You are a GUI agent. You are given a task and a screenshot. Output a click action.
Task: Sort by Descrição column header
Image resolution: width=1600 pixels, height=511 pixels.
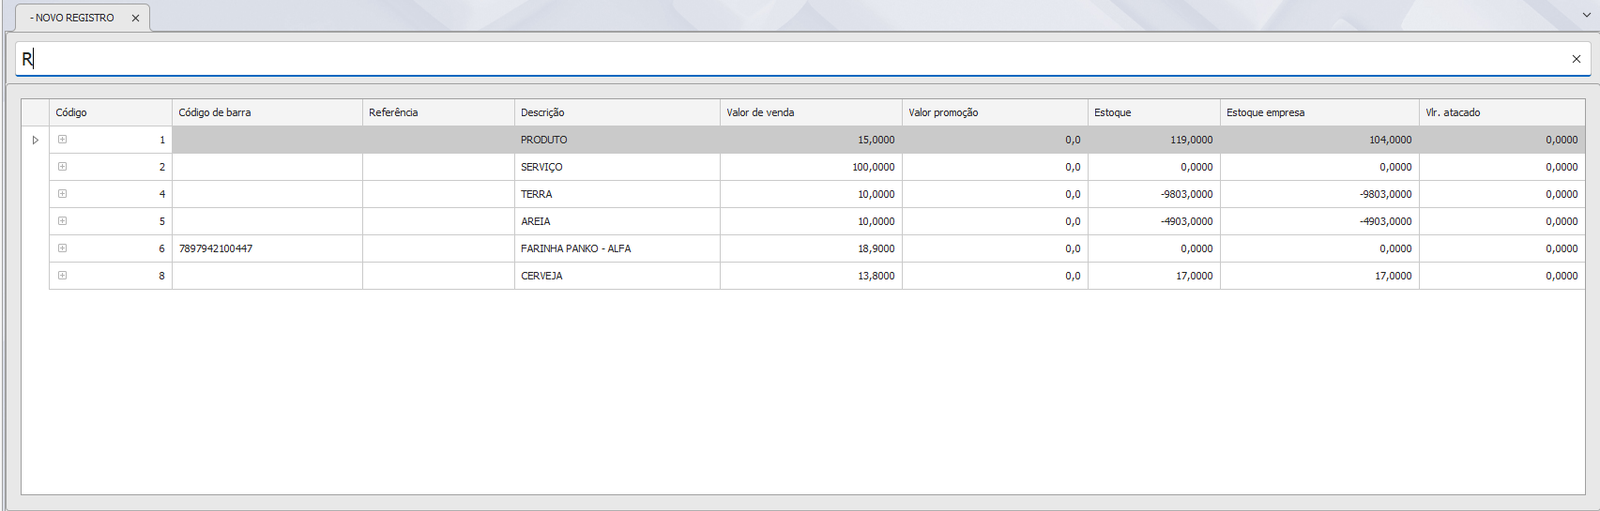[617, 112]
